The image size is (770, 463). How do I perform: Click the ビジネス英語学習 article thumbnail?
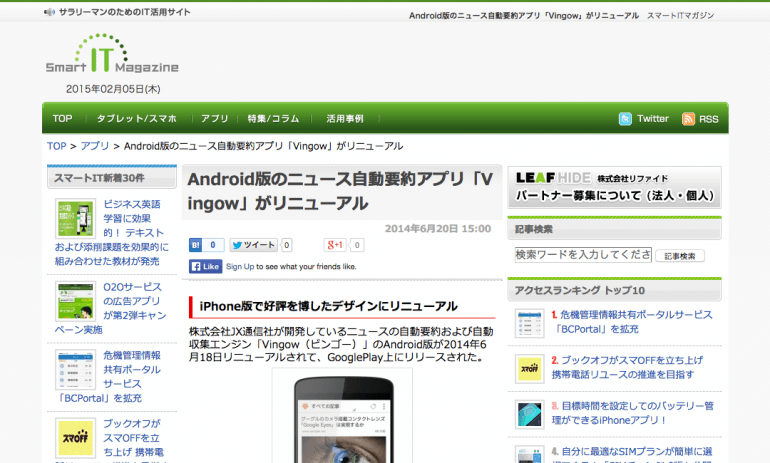[75, 218]
